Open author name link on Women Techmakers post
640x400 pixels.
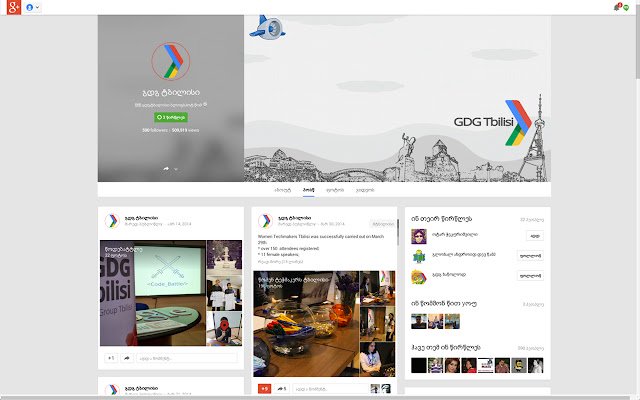coord(294,218)
